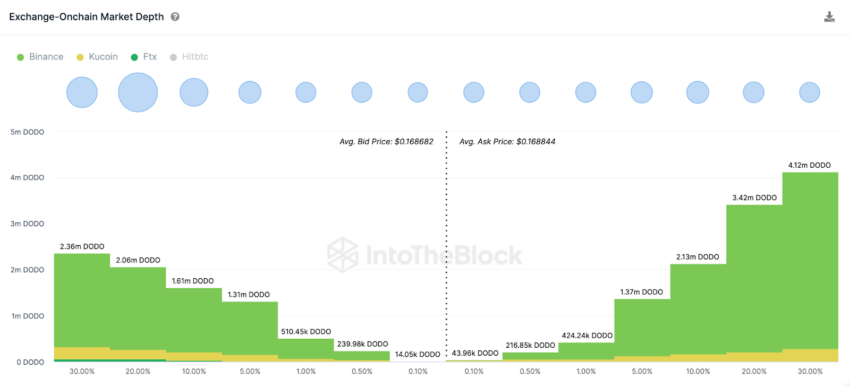Select the bubble above 10.00% bid column

[x=194, y=92]
